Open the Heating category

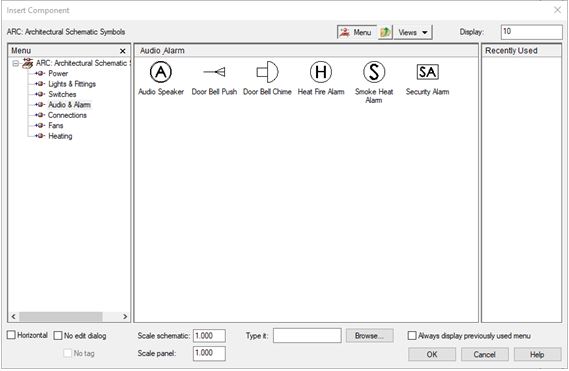tap(60, 136)
